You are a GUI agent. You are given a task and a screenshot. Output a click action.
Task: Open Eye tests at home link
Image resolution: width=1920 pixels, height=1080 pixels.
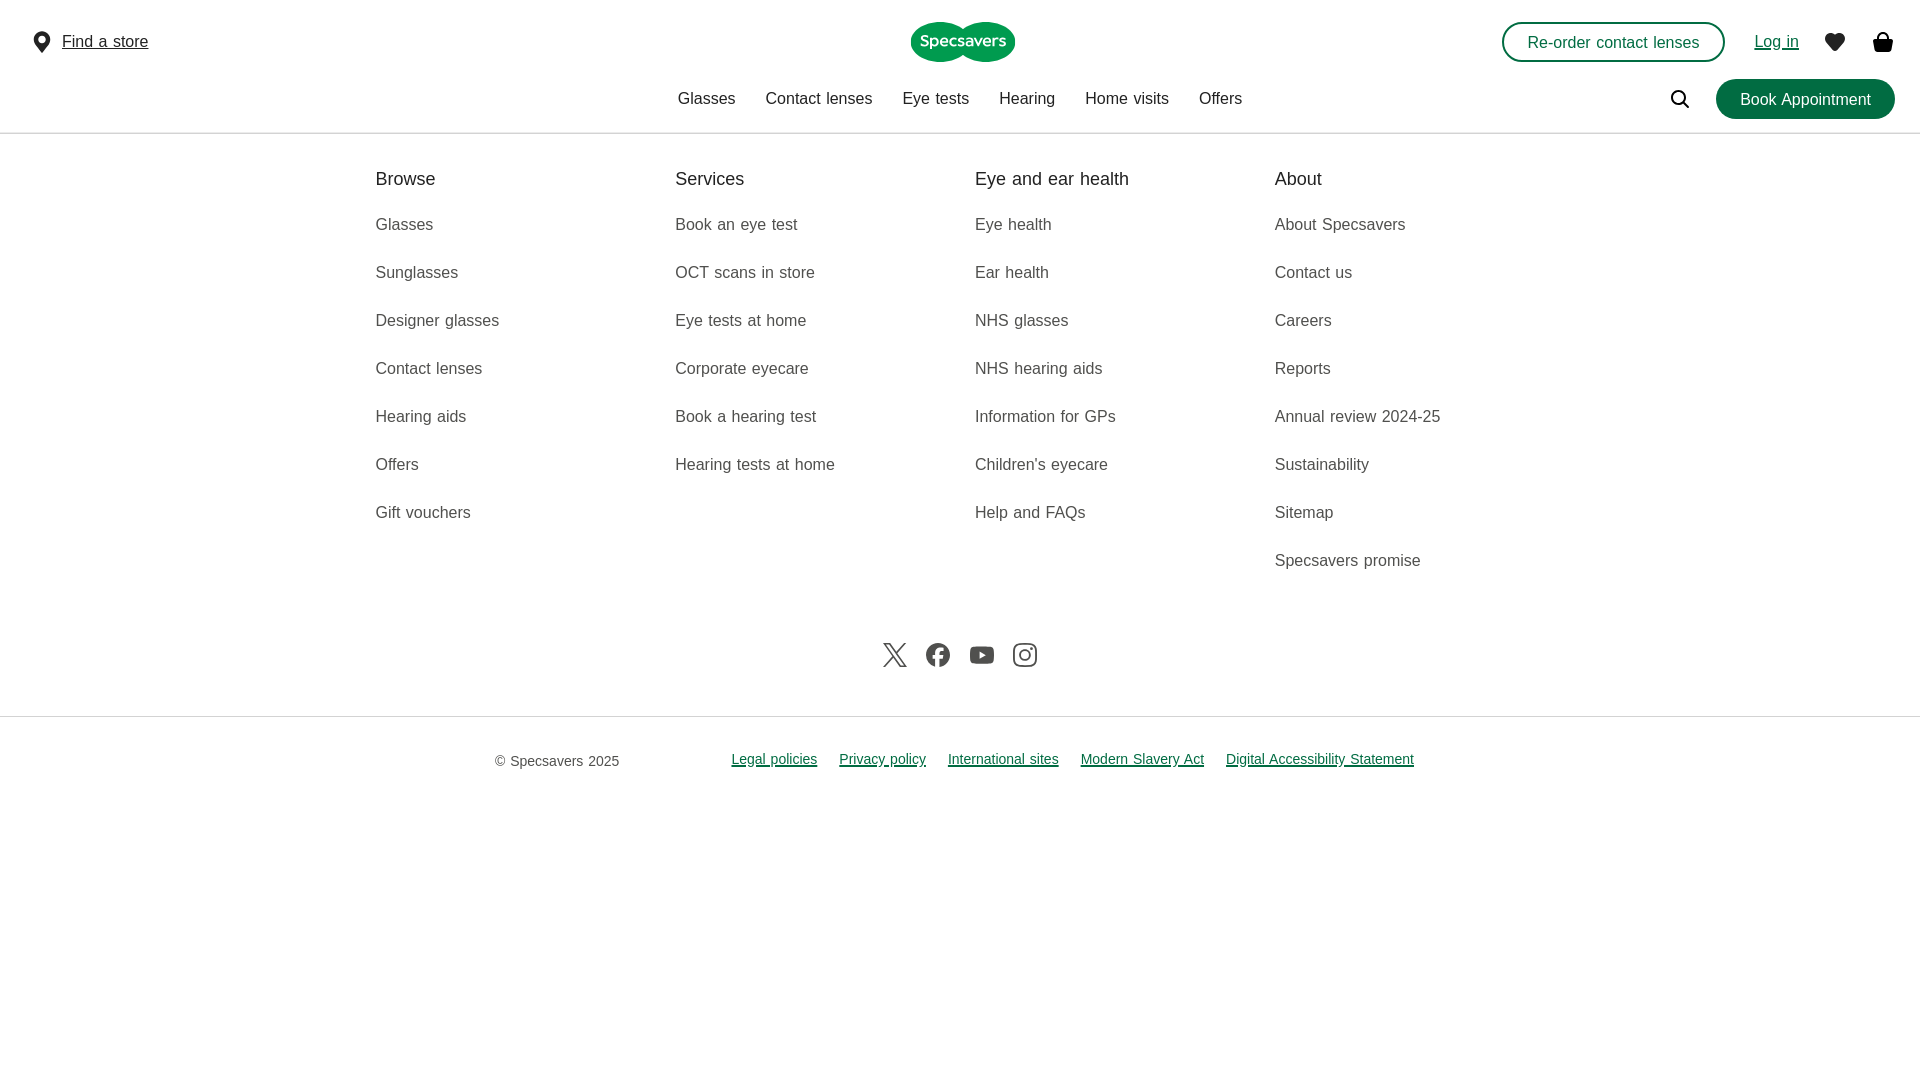740,321
